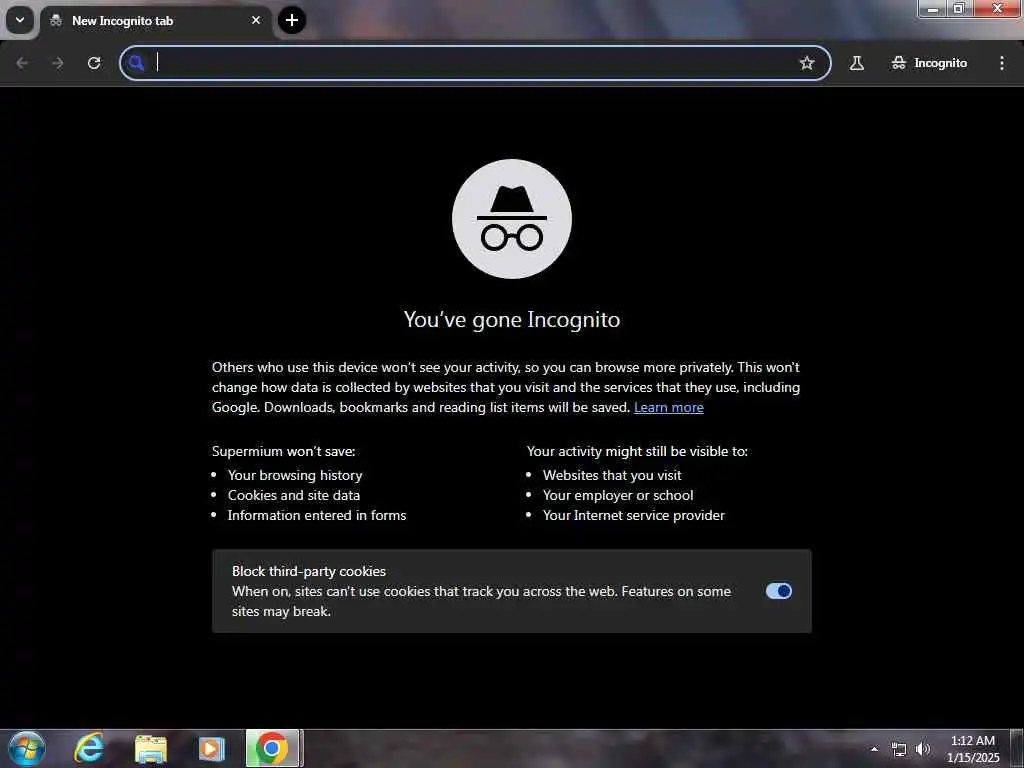This screenshot has width=1024, height=768.
Task: Click the Chrome taskbar button
Action: 272,748
